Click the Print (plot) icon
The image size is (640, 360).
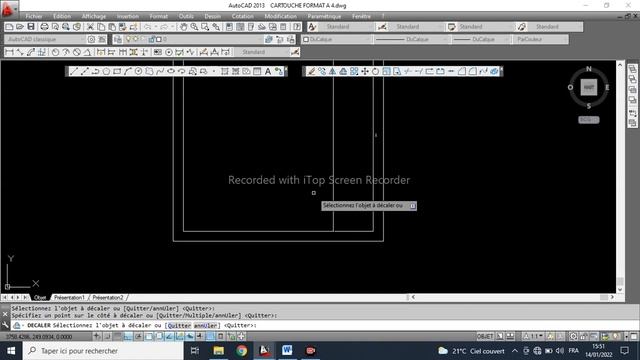click(x=44, y=27)
